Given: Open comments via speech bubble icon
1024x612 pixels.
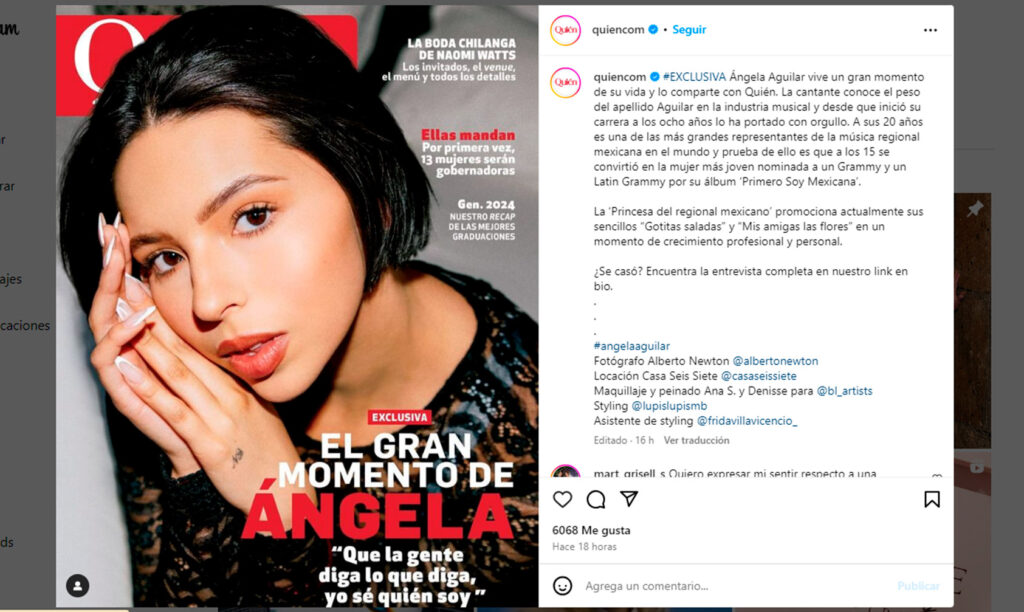Looking at the screenshot, I should 596,500.
